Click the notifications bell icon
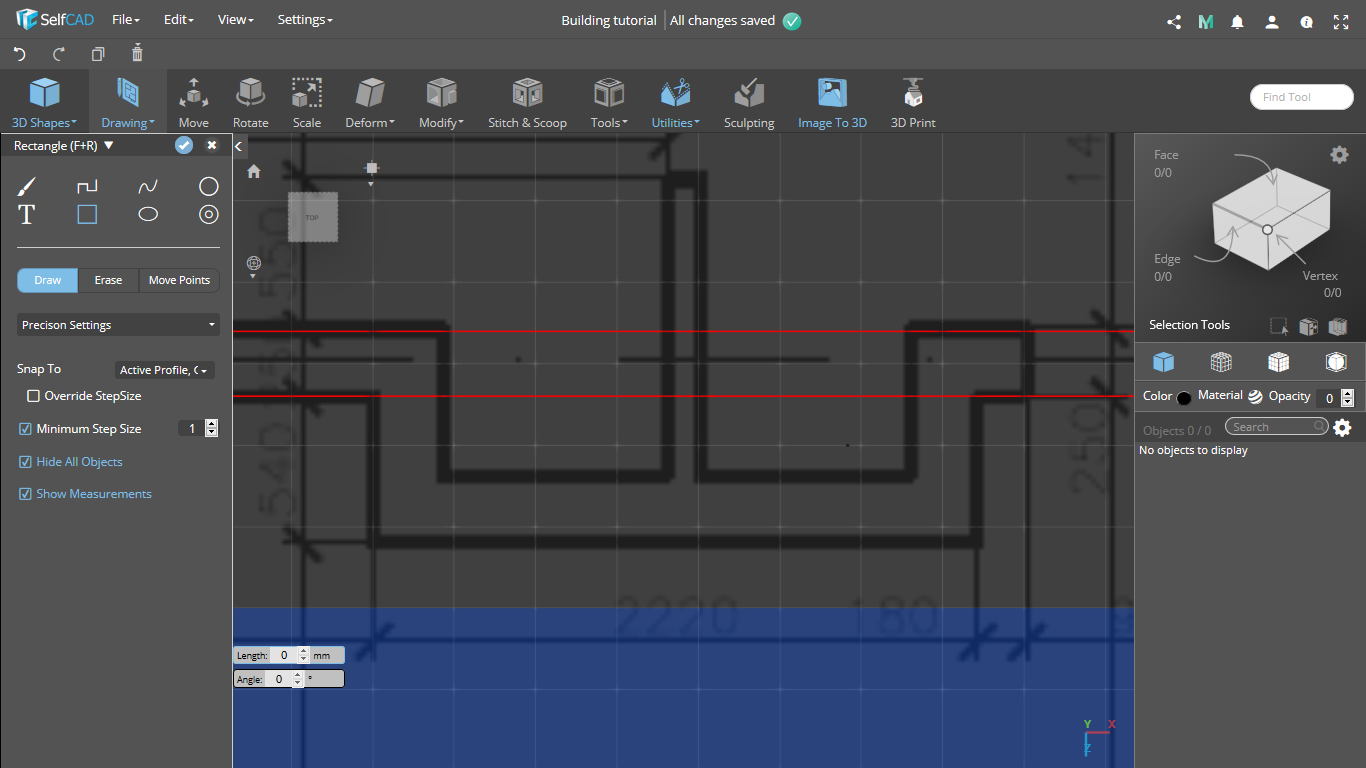 (x=1238, y=22)
